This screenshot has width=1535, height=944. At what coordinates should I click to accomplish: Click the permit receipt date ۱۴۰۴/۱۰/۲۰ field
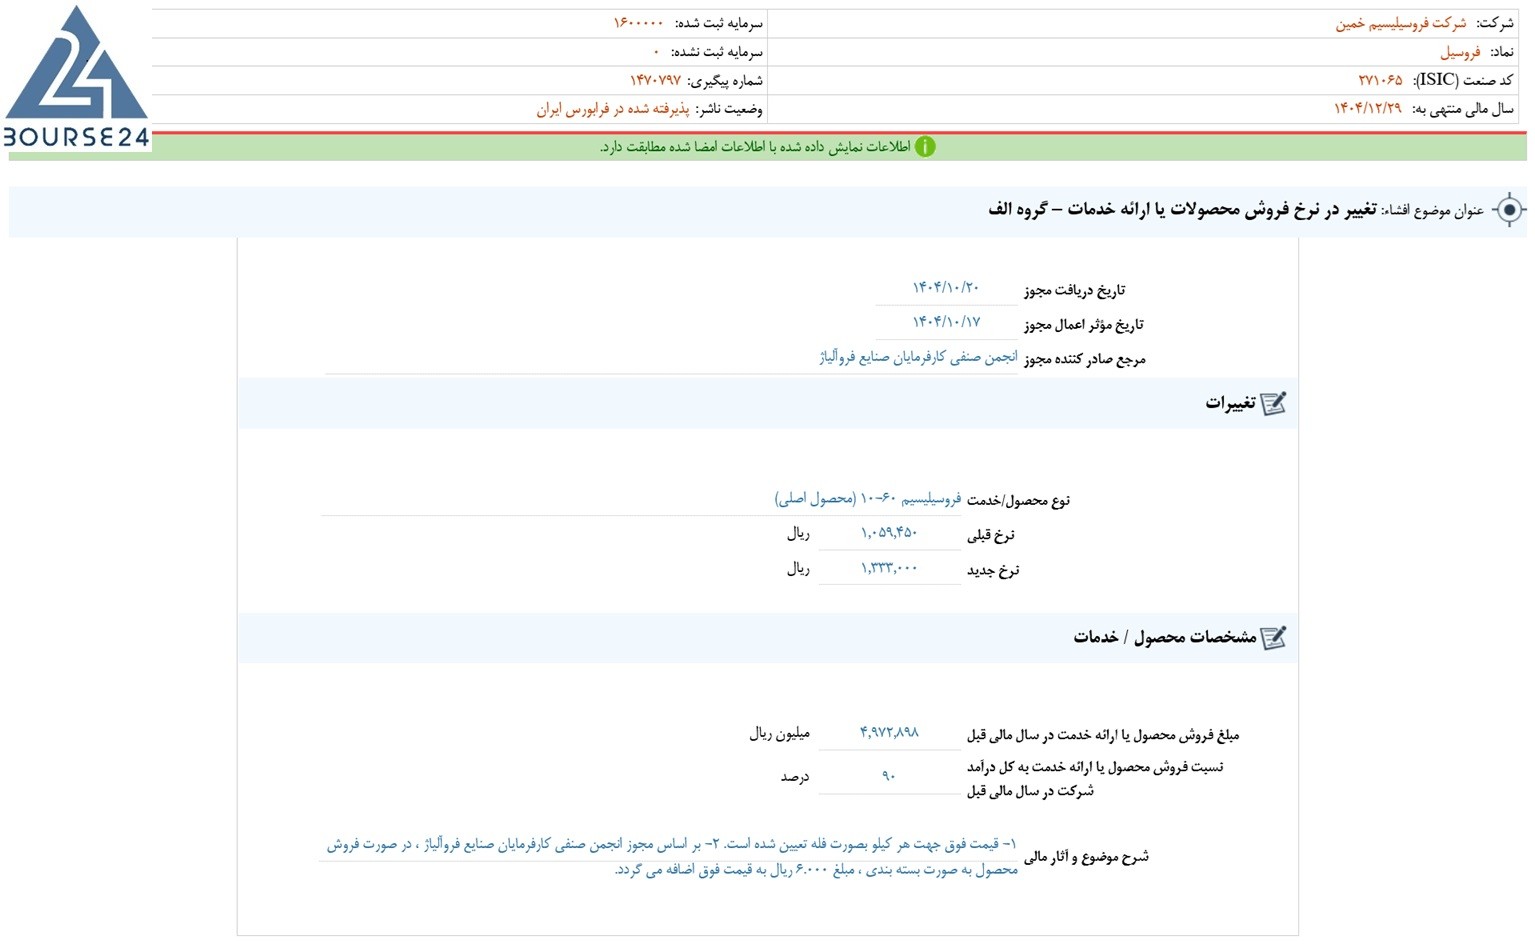(x=946, y=289)
